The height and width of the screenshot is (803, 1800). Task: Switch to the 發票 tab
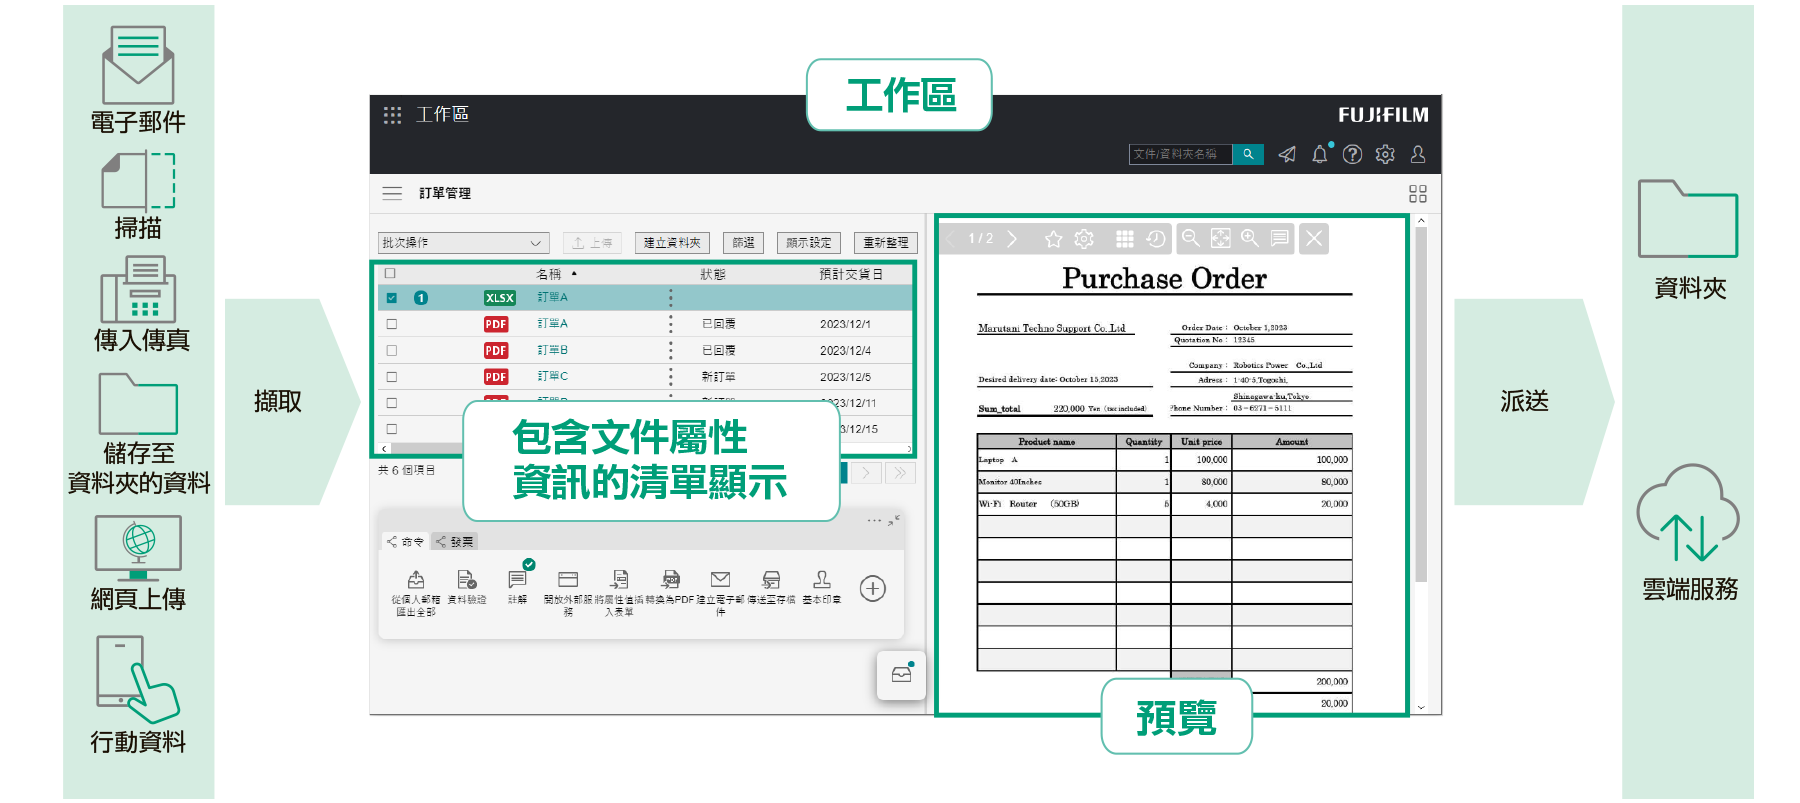tap(455, 542)
